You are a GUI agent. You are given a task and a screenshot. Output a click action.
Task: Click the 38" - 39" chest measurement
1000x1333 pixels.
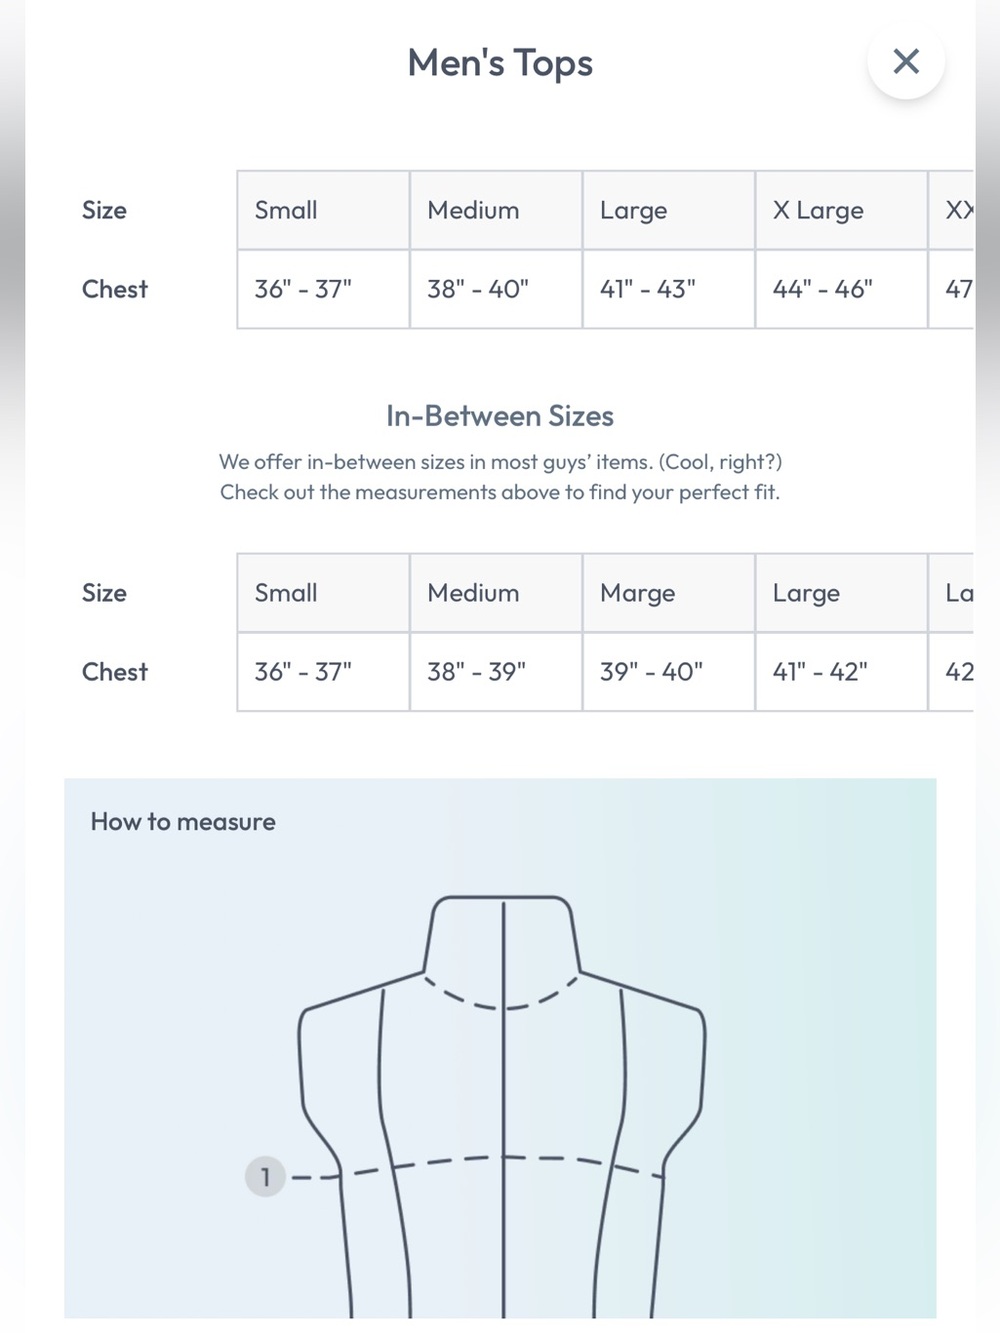tap(496, 672)
